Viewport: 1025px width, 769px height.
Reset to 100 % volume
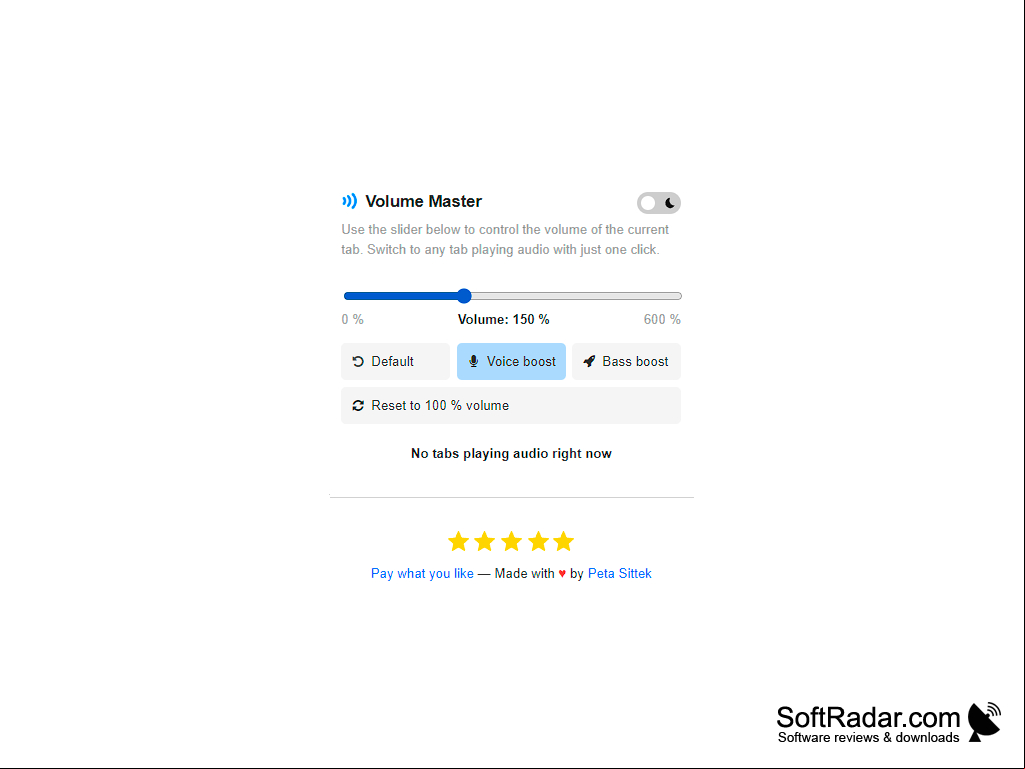coord(511,405)
